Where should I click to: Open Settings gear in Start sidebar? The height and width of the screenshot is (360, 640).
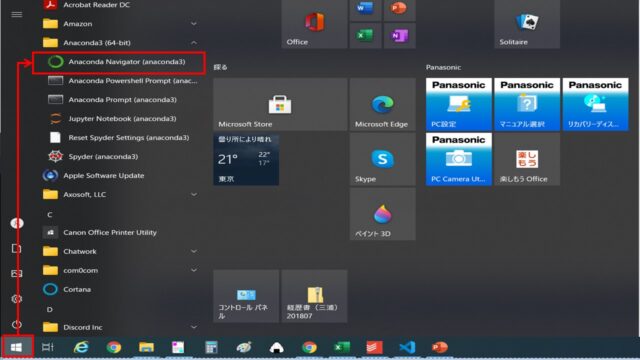(x=17, y=299)
